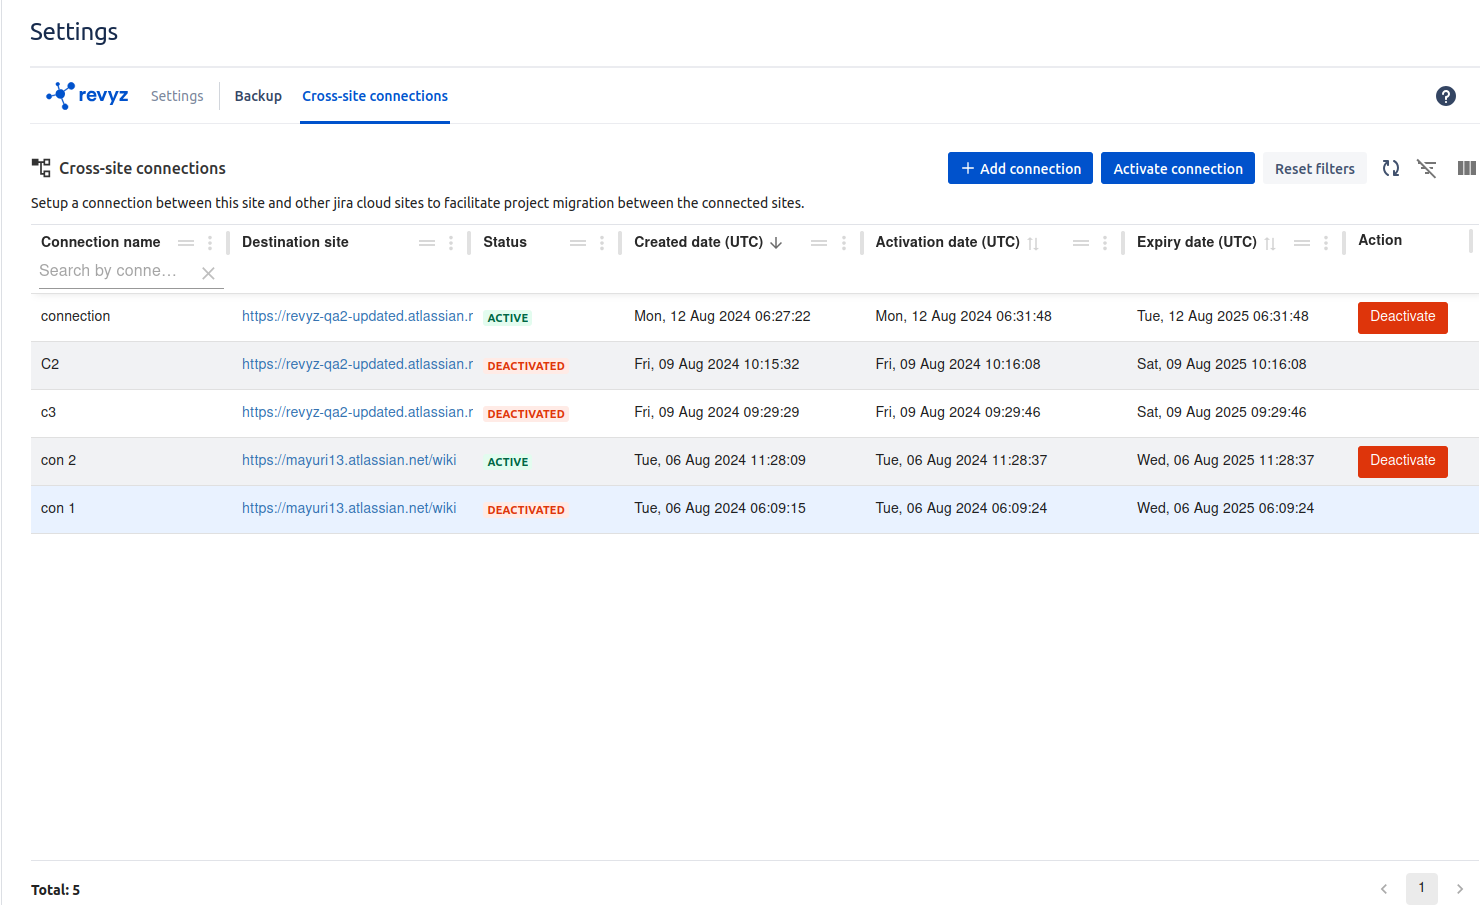Screen dimensions: 1482x905
Task: Click the Add connection button
Action: point(1020,169)
